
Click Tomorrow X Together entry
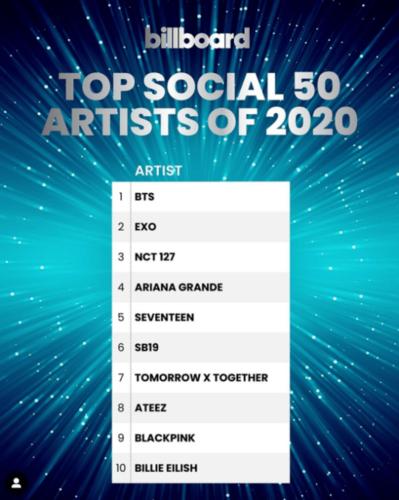coord(201,378)
